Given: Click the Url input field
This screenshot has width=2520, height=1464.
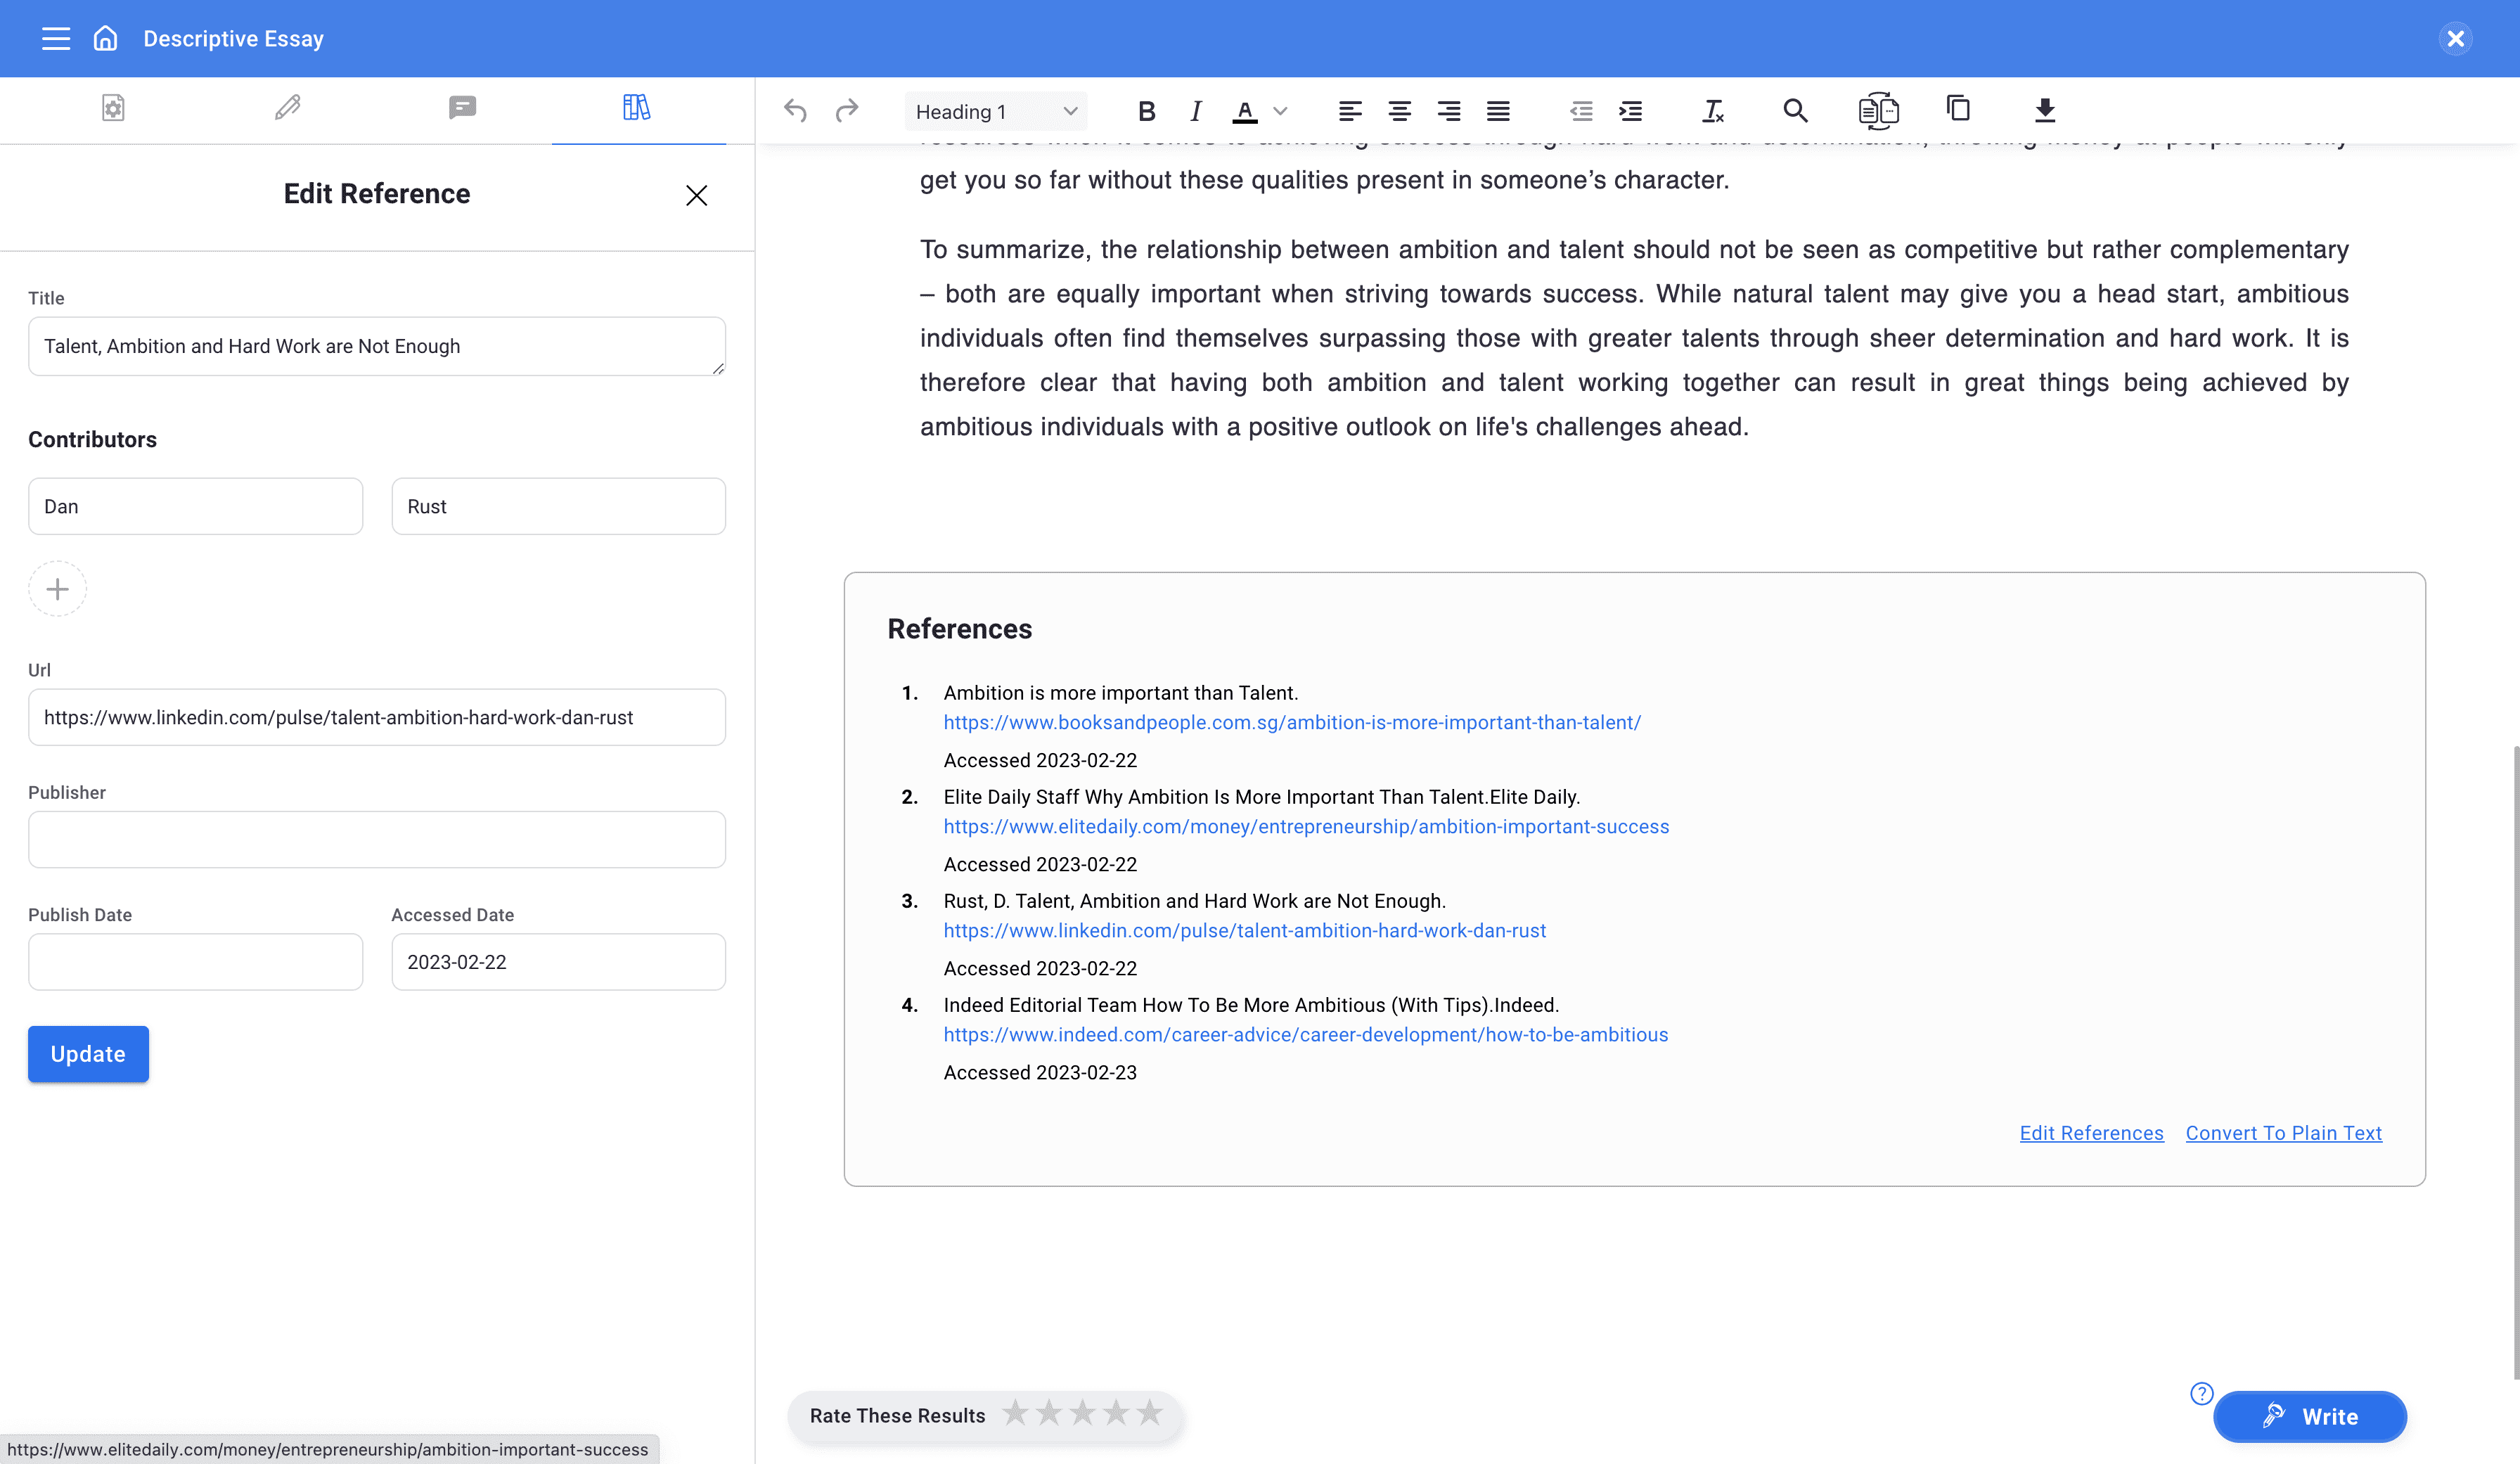Looking at the screenshot, I should (x=377, y=717).
